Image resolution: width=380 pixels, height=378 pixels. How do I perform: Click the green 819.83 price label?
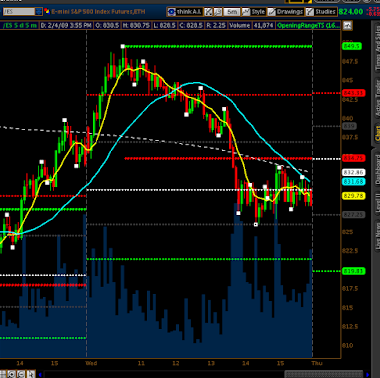pos(354,271)
